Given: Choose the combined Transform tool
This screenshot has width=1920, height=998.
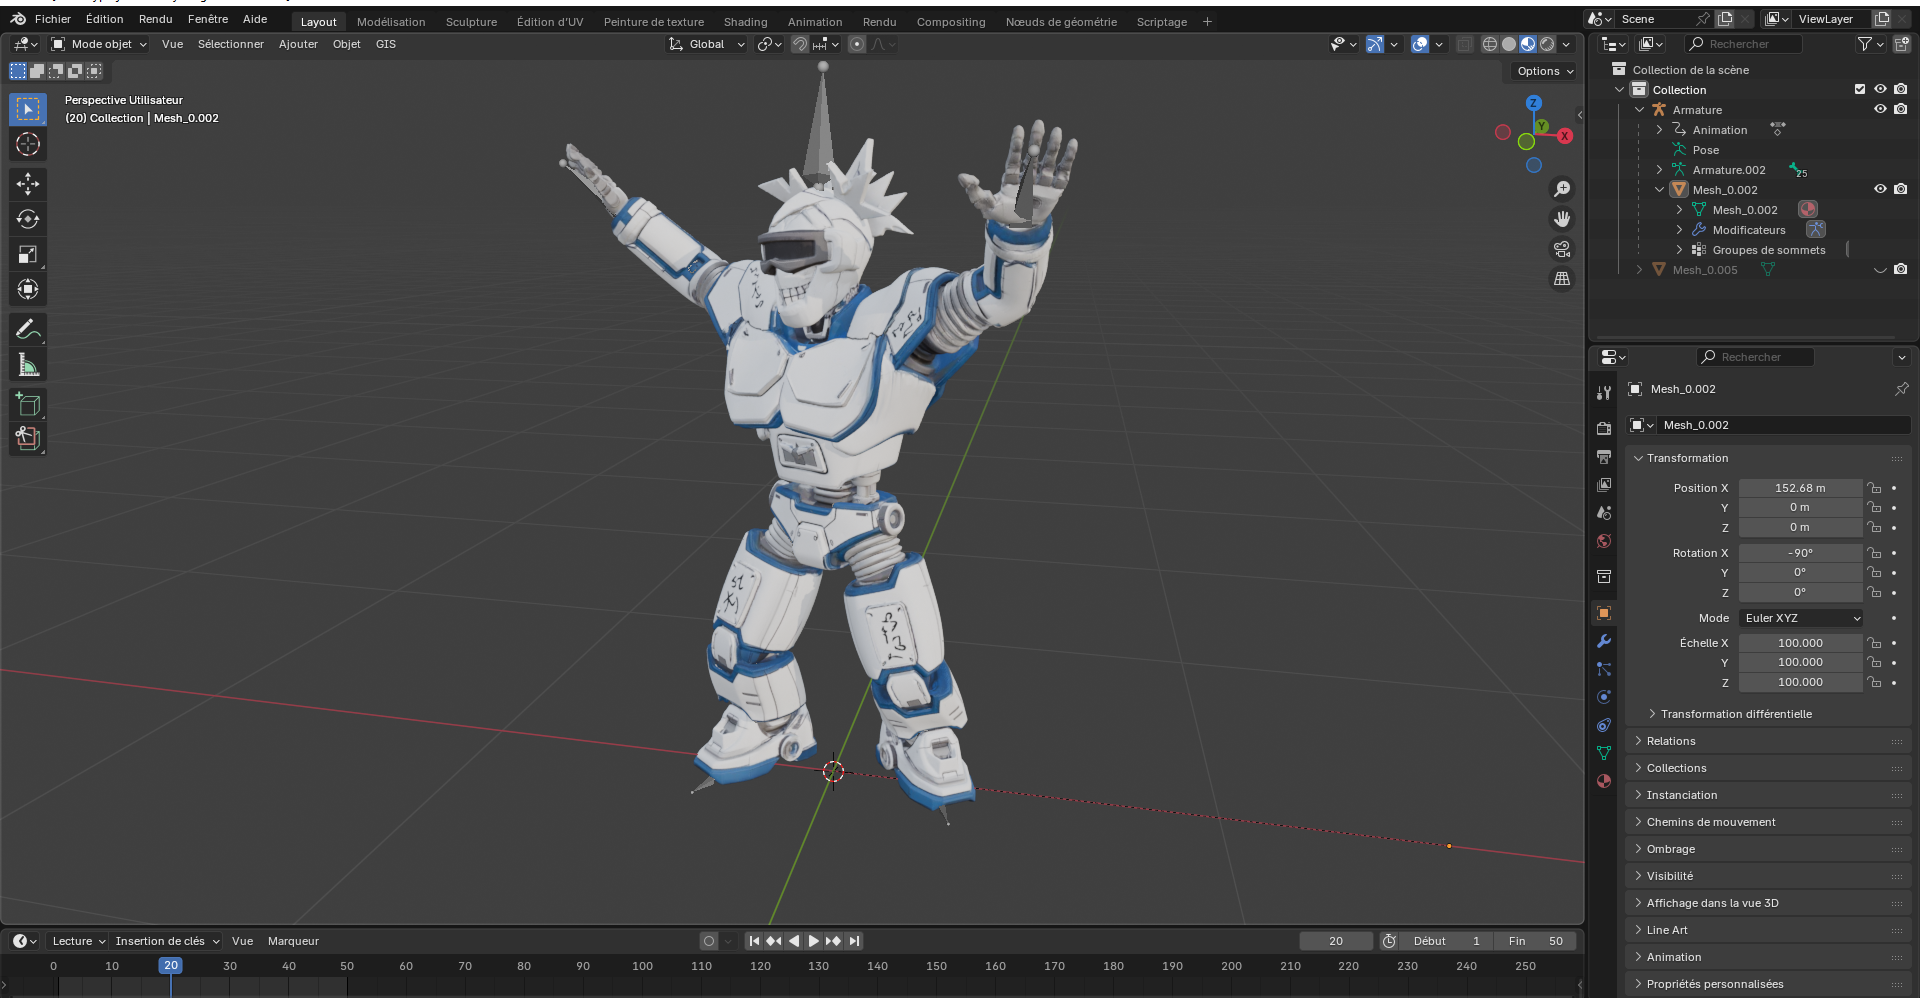Looking at the screenshot, I should pyautogui.click(x=28, y=289).
